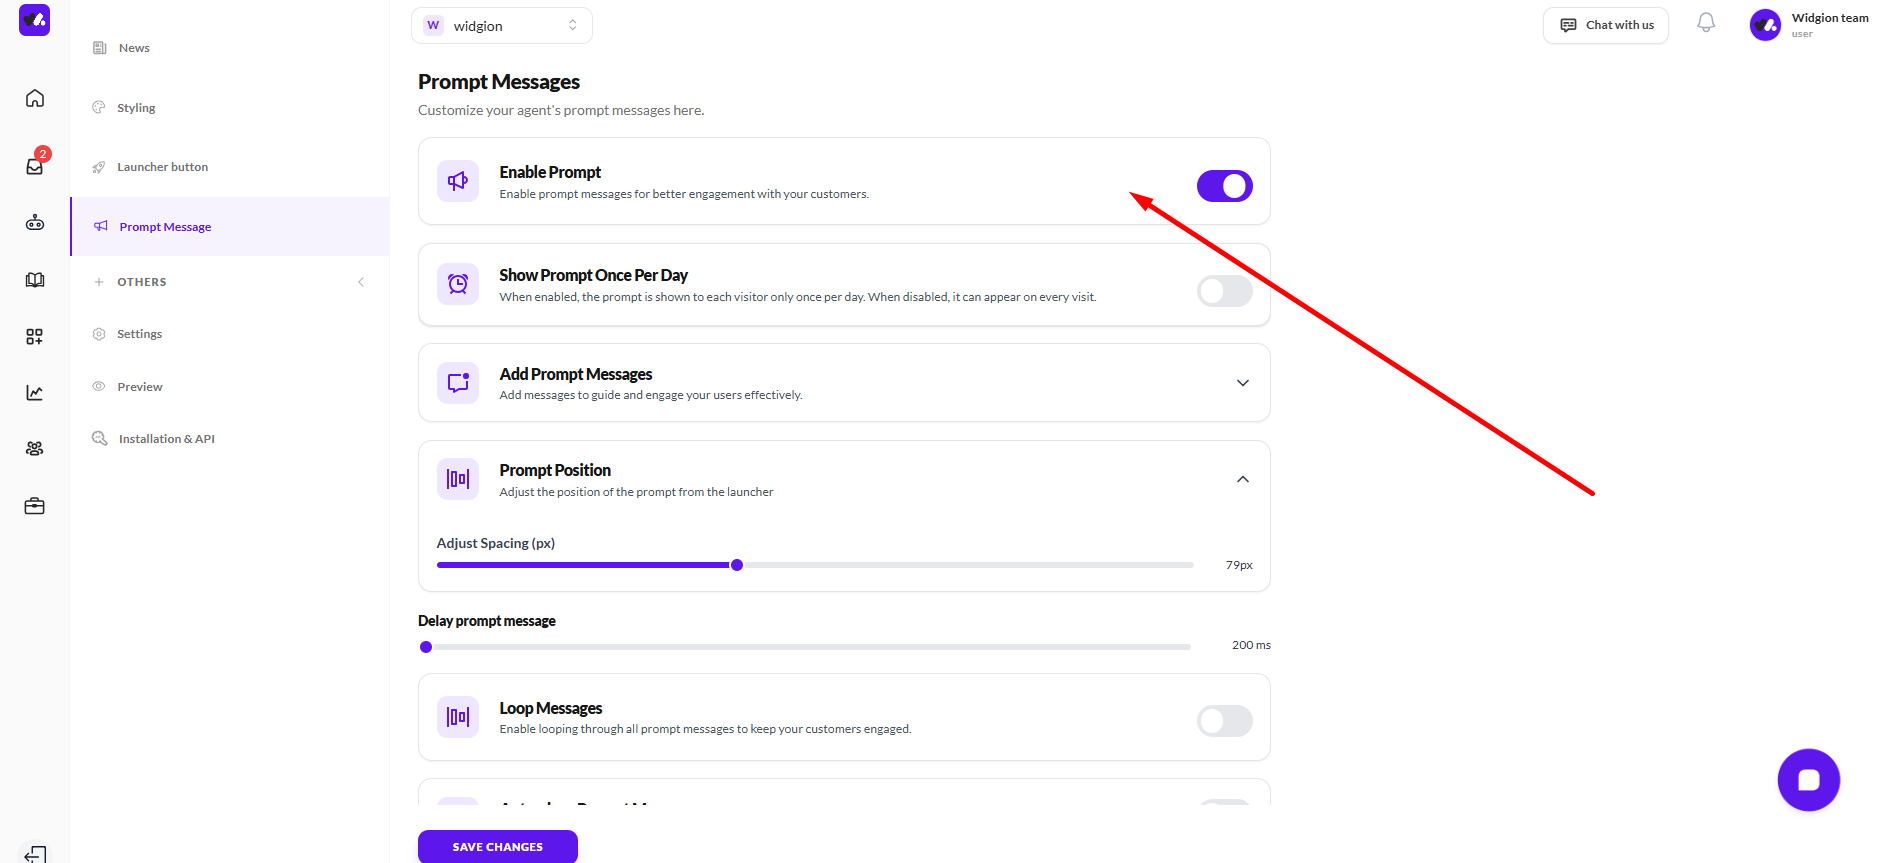Open the Styling menu item

coord(136,108)
